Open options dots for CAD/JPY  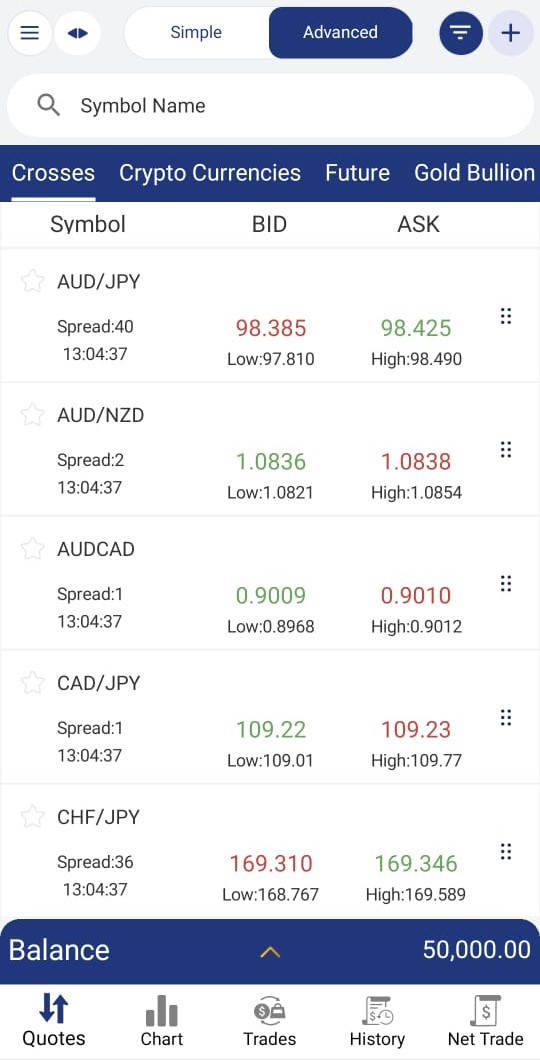pos(506,717)
